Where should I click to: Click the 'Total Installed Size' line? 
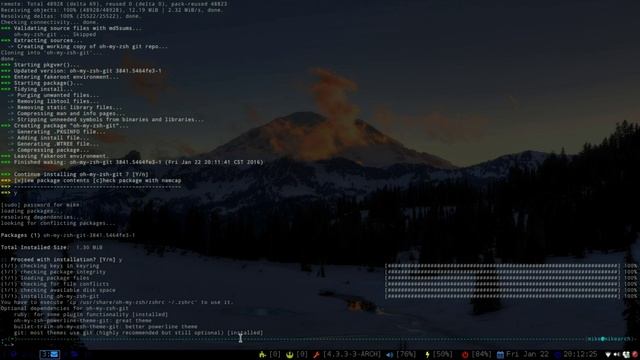click(x=52, y=247)
